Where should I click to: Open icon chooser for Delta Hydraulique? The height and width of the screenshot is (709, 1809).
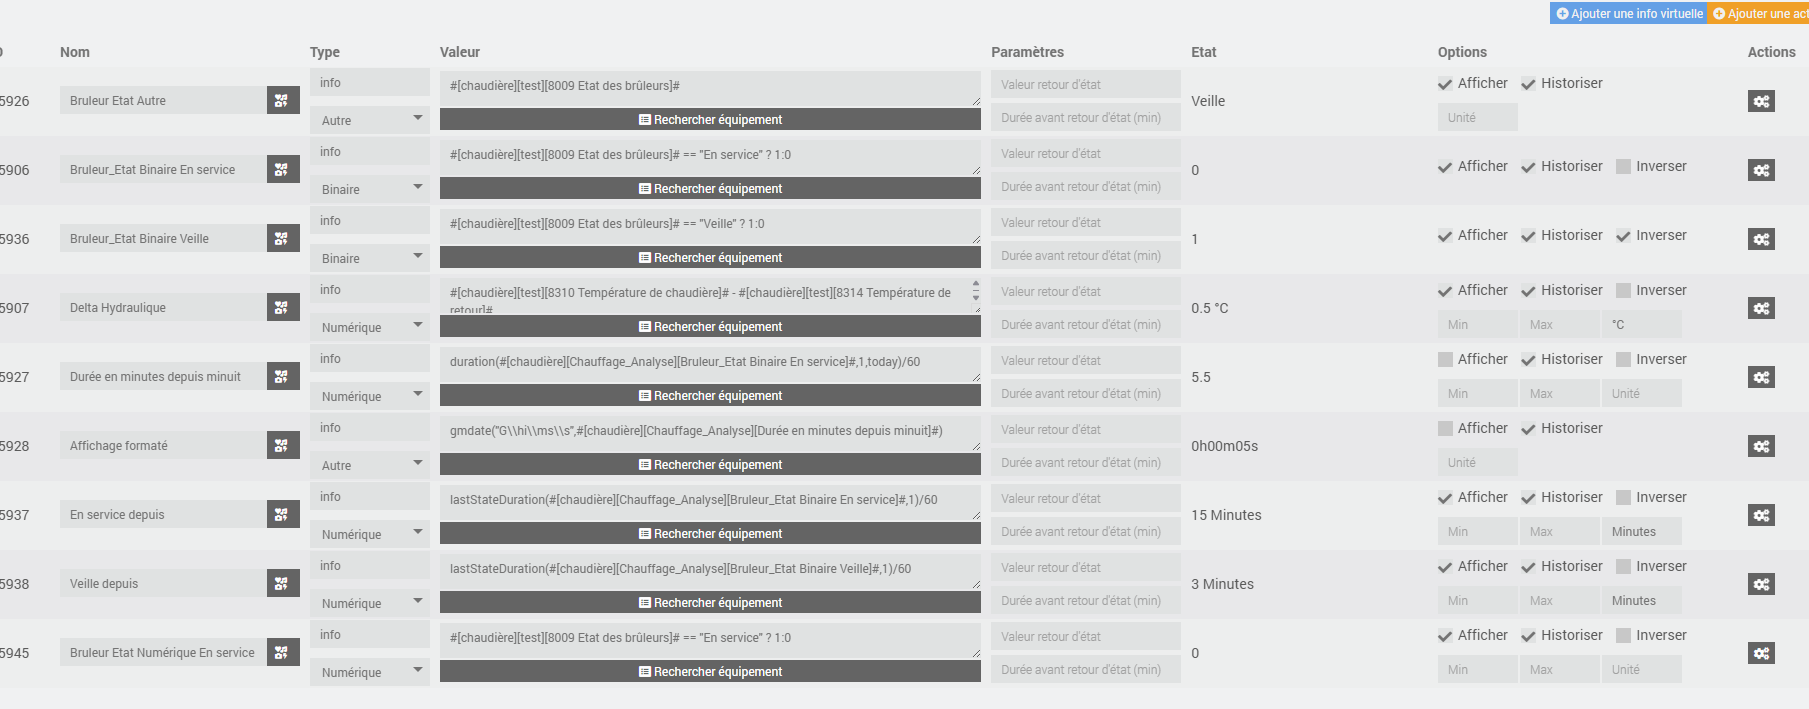point(283,307)
